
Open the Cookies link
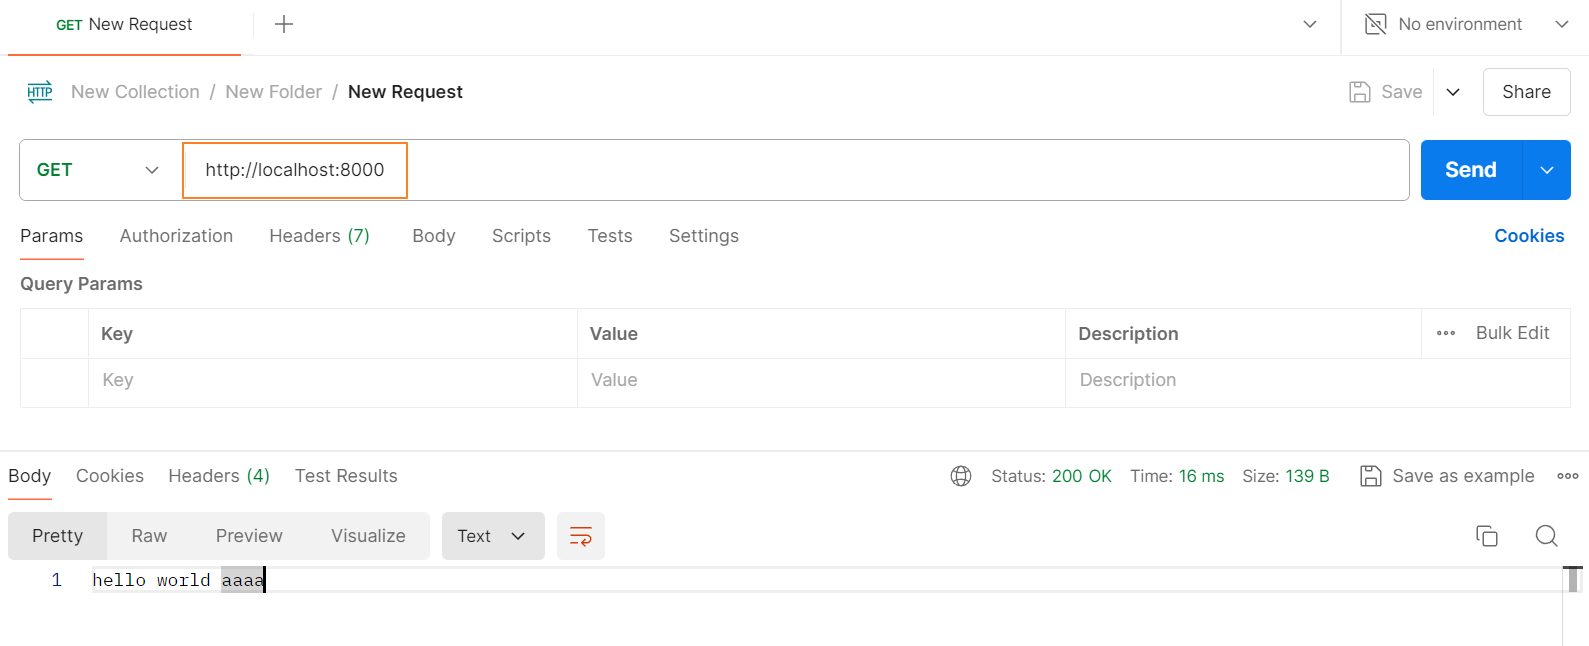tap(1529, 236)
